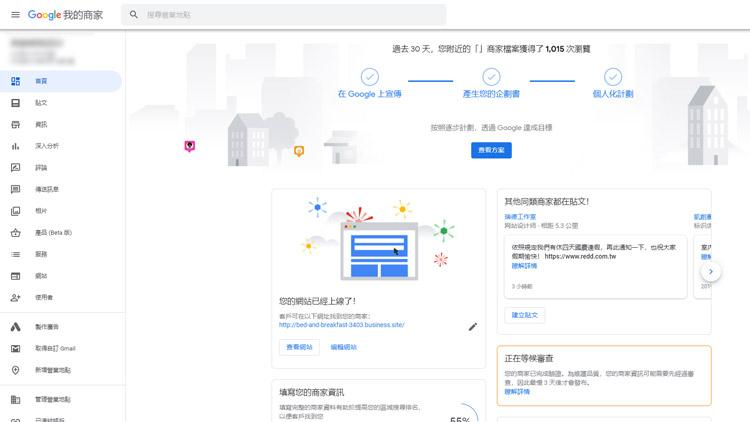Click the blue 查看方案 button

491,150
